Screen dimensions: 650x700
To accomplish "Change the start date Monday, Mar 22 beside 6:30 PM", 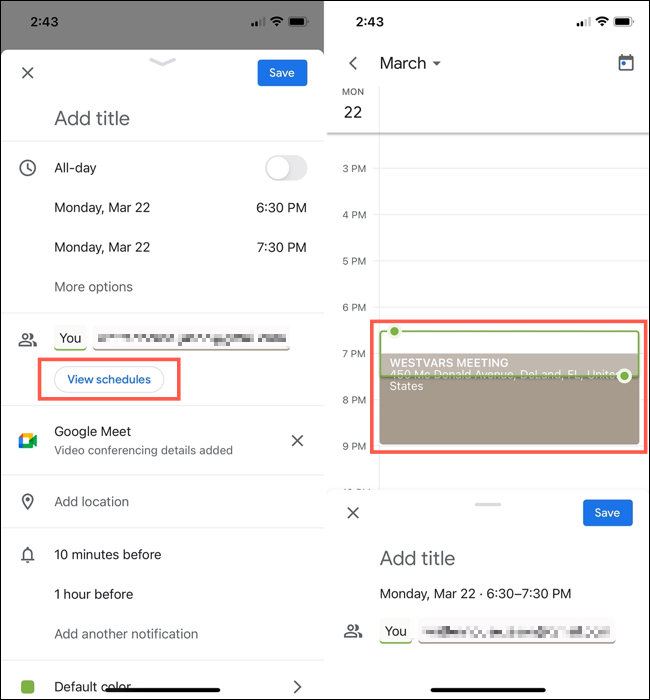I will tap(102, 208).
